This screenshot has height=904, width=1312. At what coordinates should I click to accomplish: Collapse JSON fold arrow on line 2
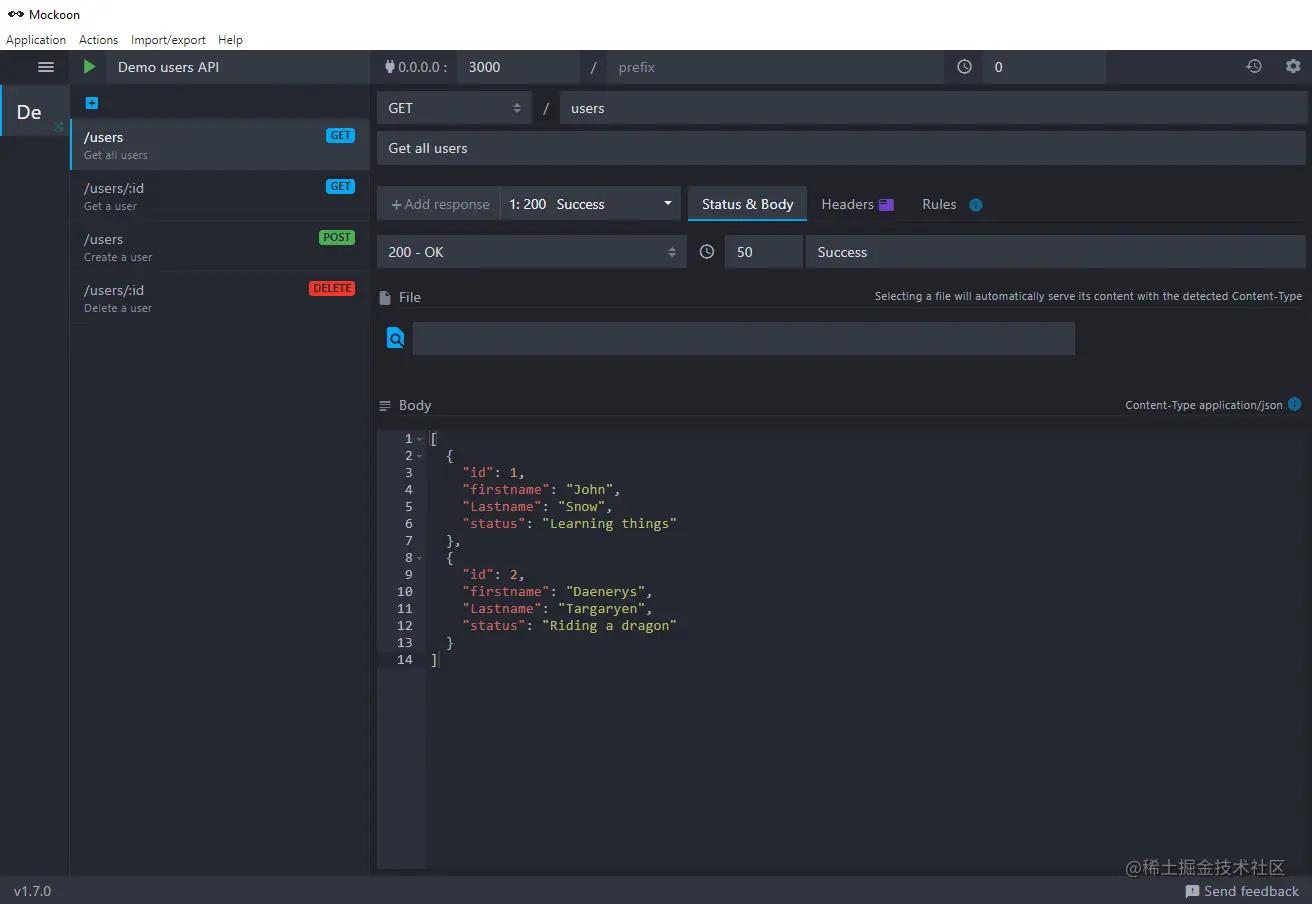(420, 456)
